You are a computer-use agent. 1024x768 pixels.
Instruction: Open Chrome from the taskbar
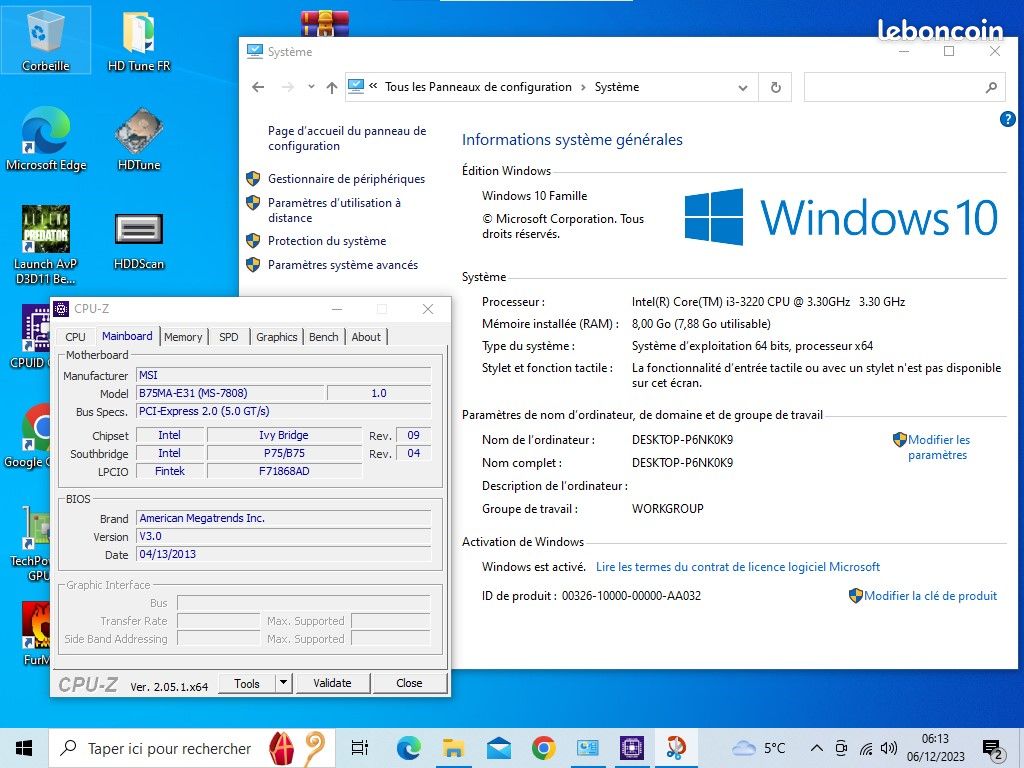pos(543,748)
